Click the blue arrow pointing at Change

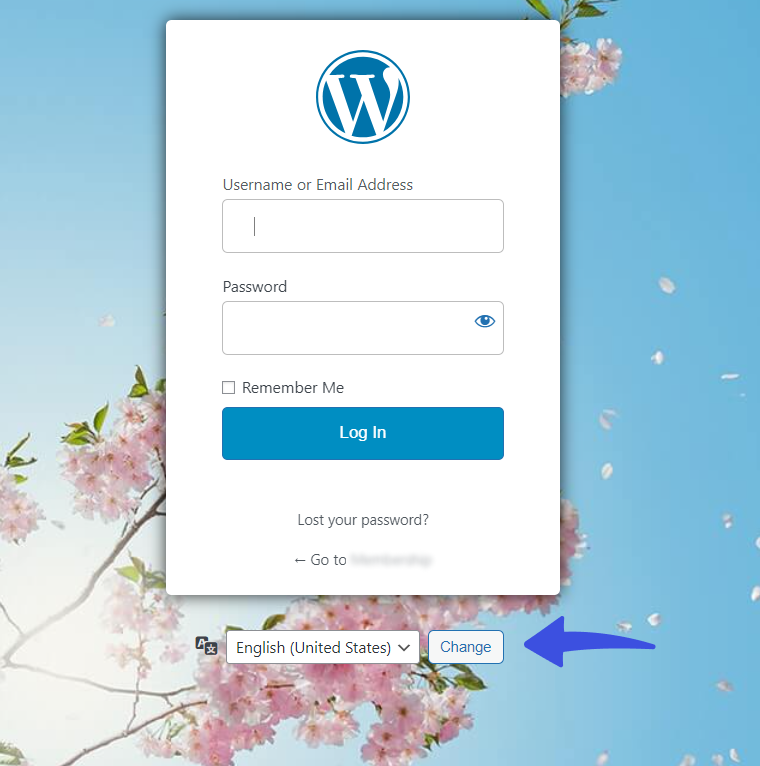(x=589, y=643)
